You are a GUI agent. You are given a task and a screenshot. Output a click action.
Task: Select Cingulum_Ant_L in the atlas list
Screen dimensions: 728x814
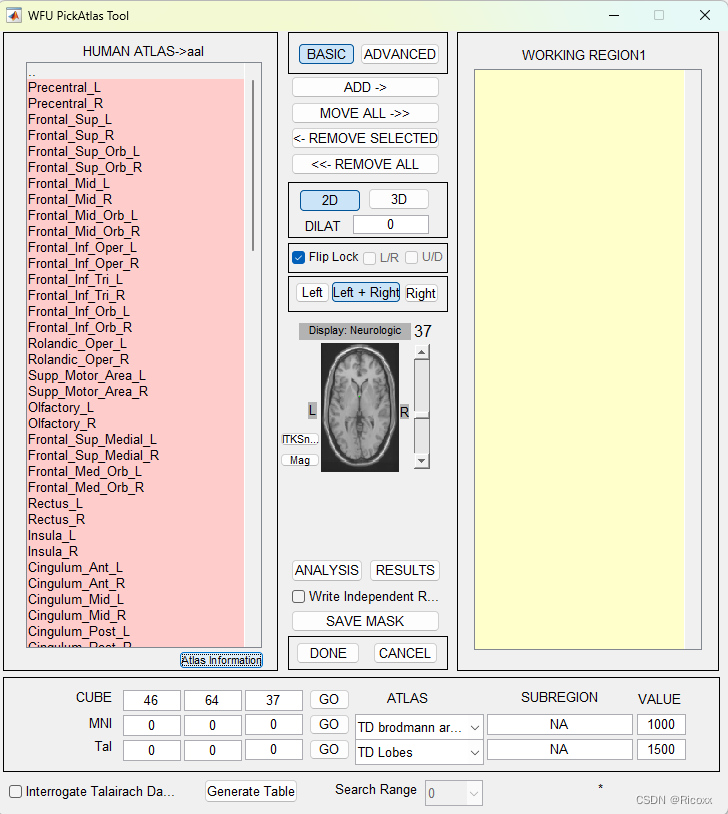136,568
